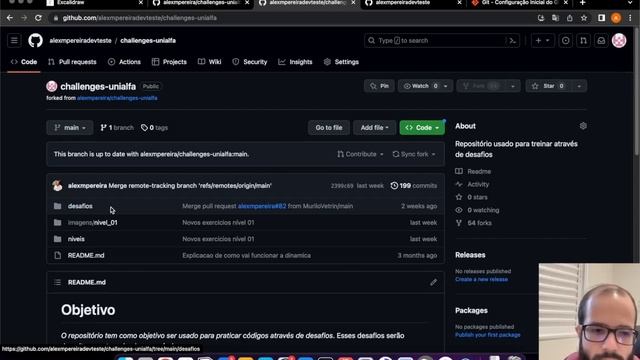Open the alexmpereiradevteste owner breadcrumb
Screen dimensions: 640x360
pos(80,40)
